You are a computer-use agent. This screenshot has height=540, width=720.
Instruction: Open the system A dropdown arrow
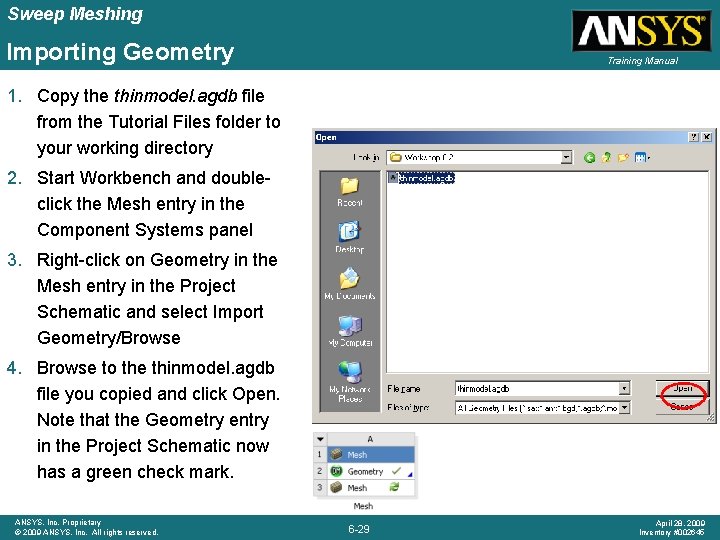coord(320,439)
